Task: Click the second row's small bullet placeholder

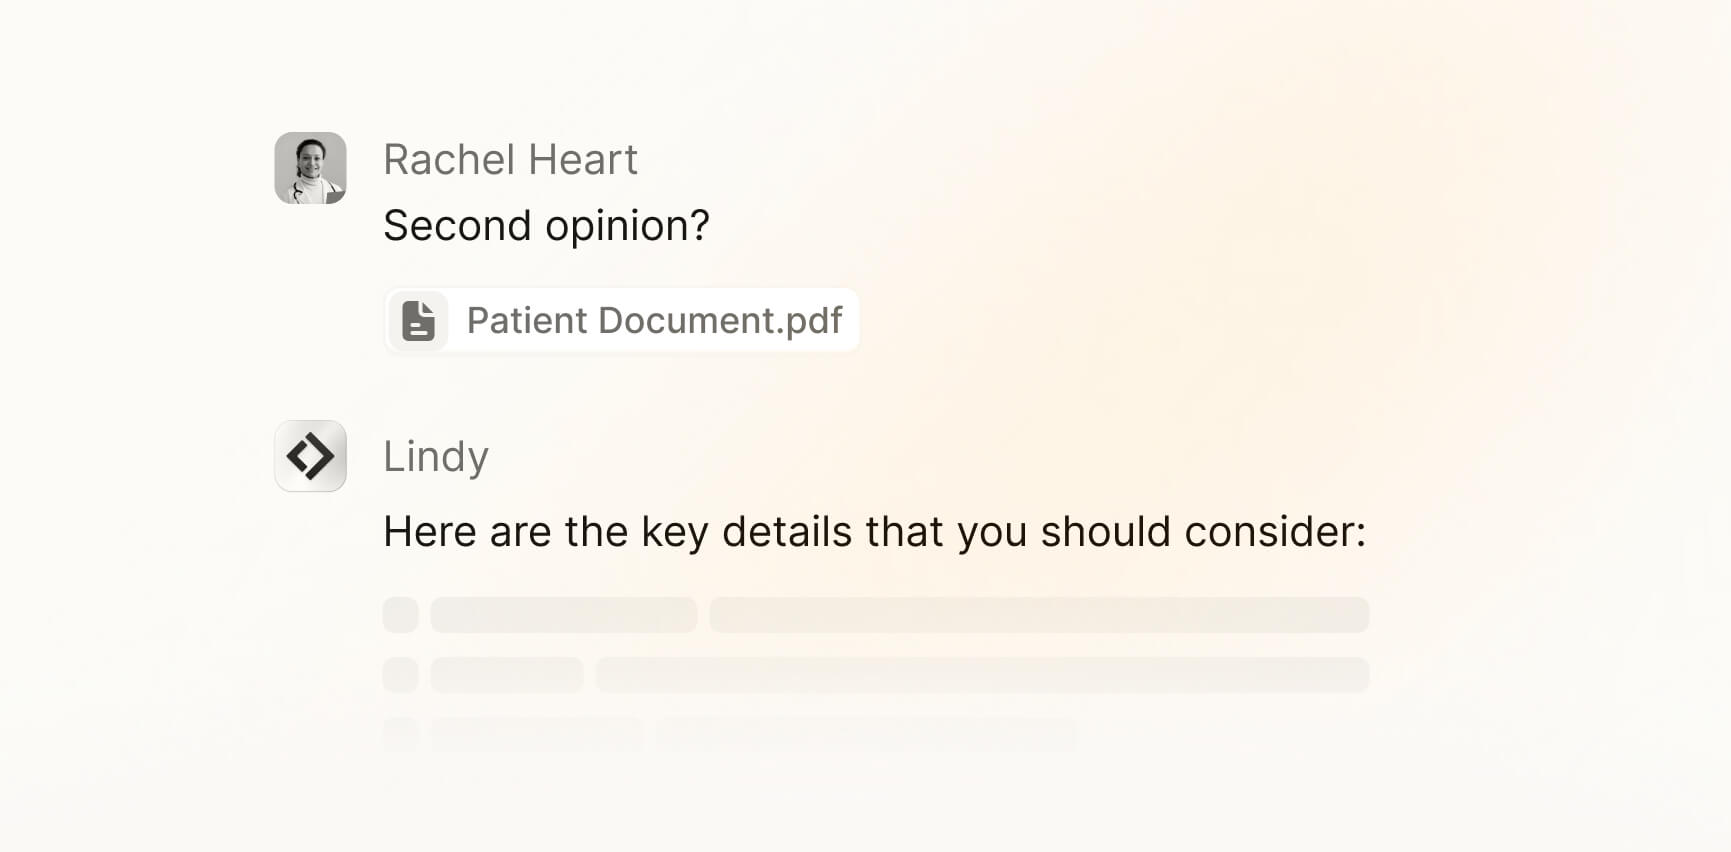Action: [400, 675]
